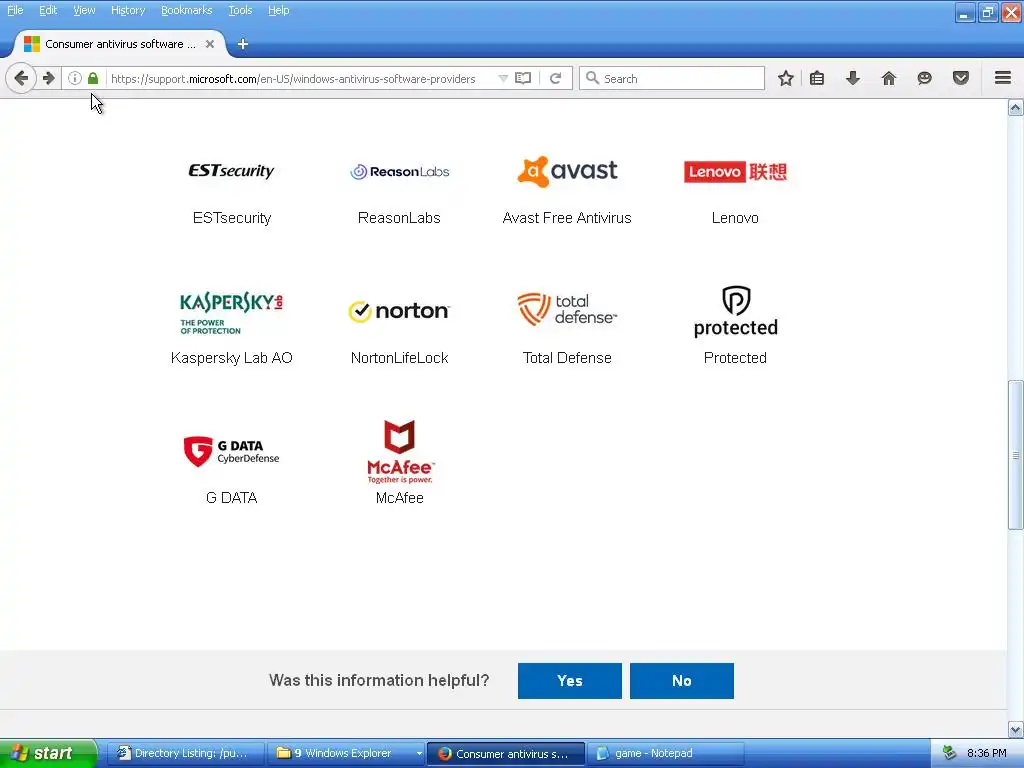This screenshot has height=768, width=1024.
Task: Click the Avast logo image
Action: (x=567, y=171)
